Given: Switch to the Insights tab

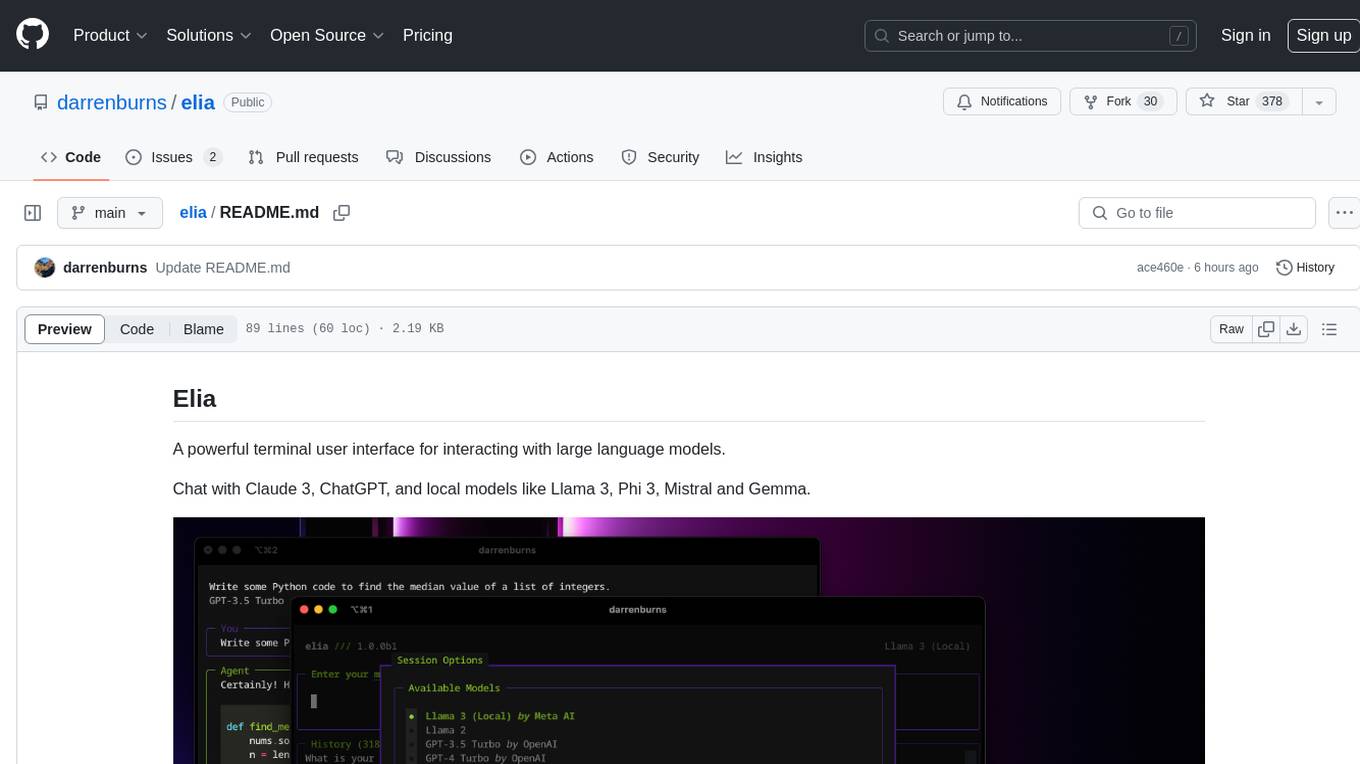Looking at the screenshot, I should tap(764, 157).
